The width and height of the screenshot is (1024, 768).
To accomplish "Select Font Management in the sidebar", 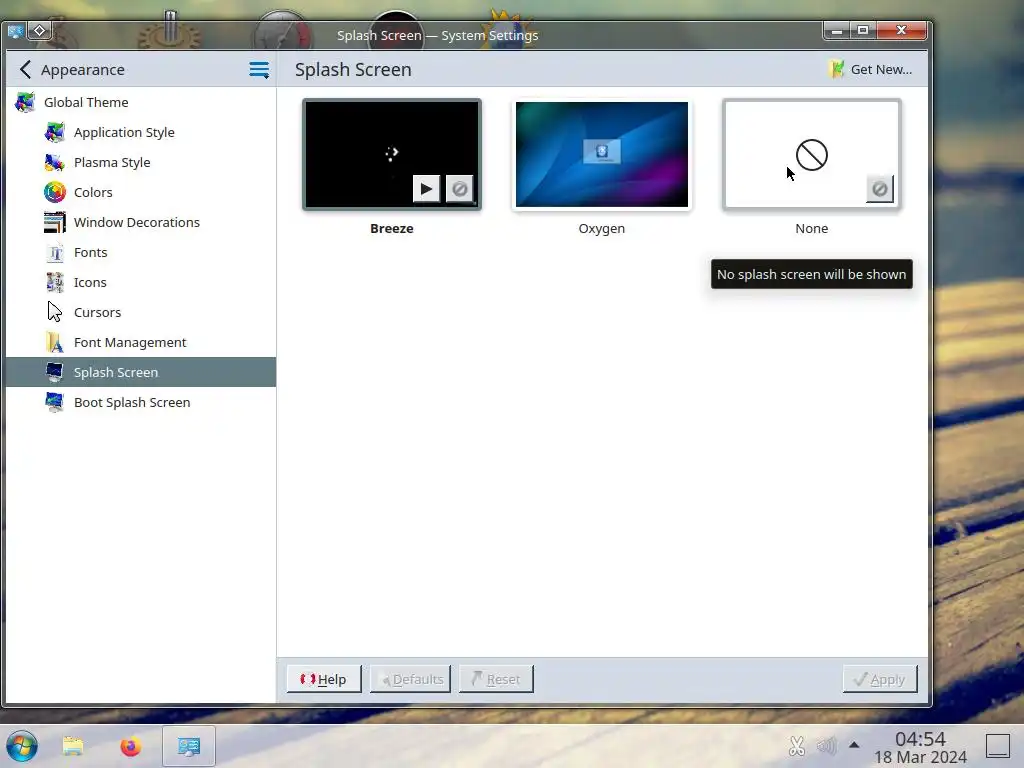I will pyautogui.click(x=140, y=343).
